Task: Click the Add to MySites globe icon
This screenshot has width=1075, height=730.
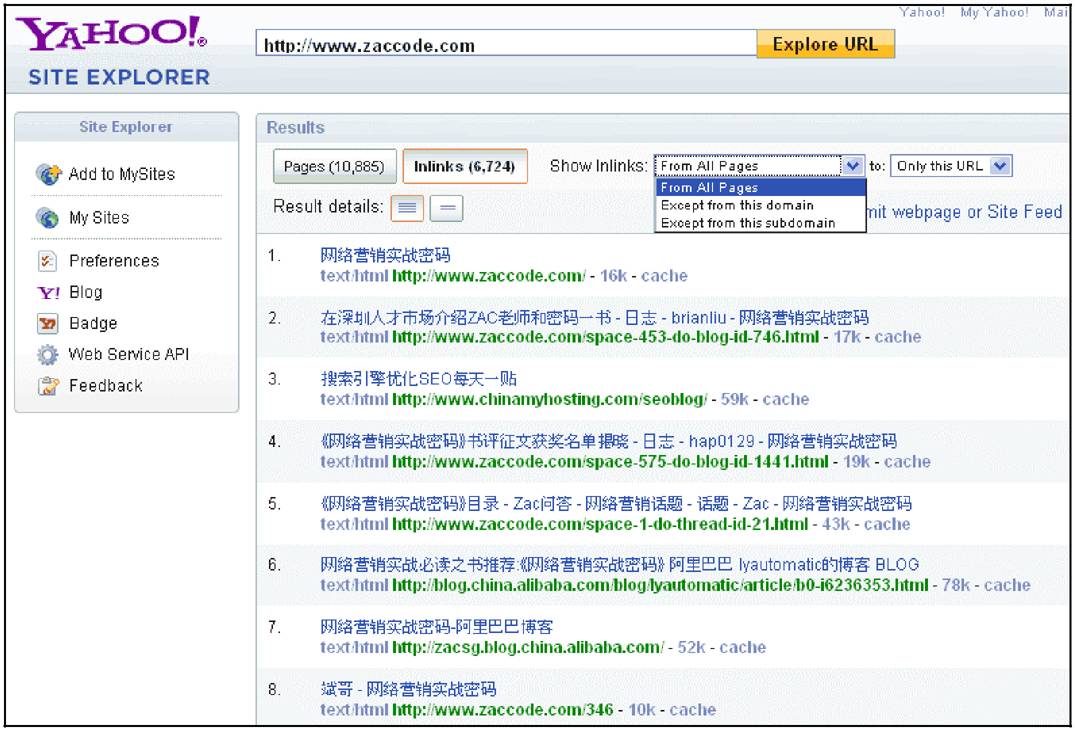Action: click(x=49, y=174)
